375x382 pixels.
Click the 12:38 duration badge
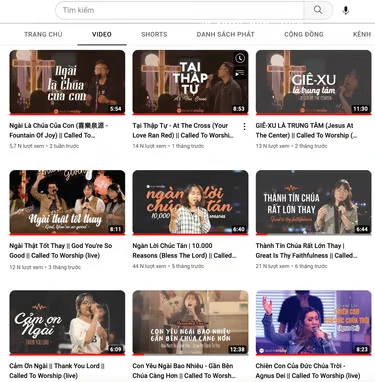pyautogui.click(x=237, y=349)
